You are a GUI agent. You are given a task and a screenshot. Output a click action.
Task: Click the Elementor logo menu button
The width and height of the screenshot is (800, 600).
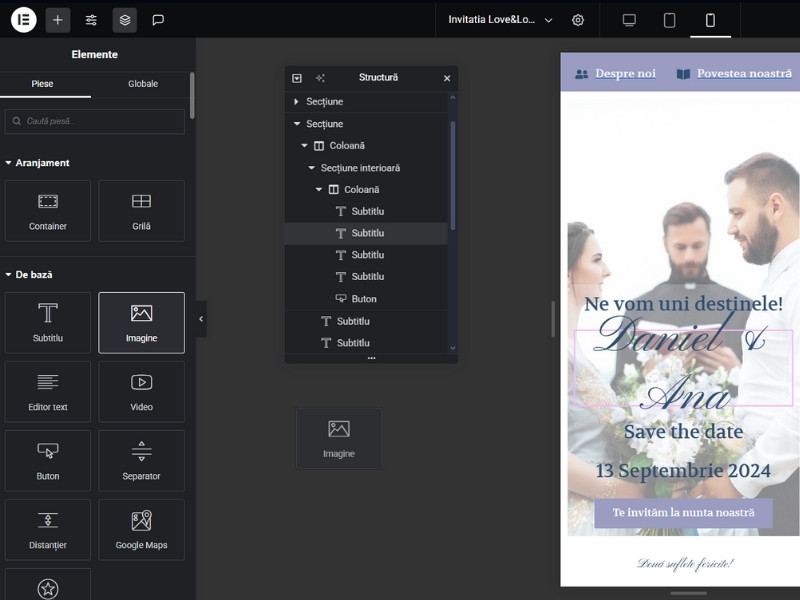point(23,20)
